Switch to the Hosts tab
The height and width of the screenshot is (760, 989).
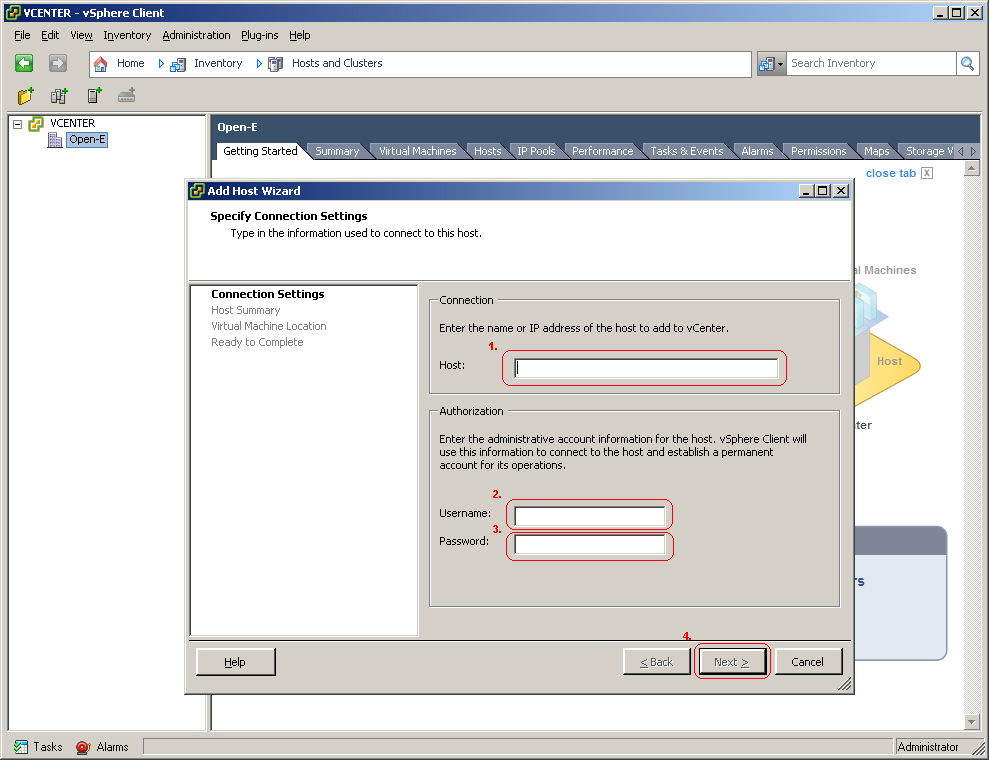pyautogui.click(x=488, y=151)
